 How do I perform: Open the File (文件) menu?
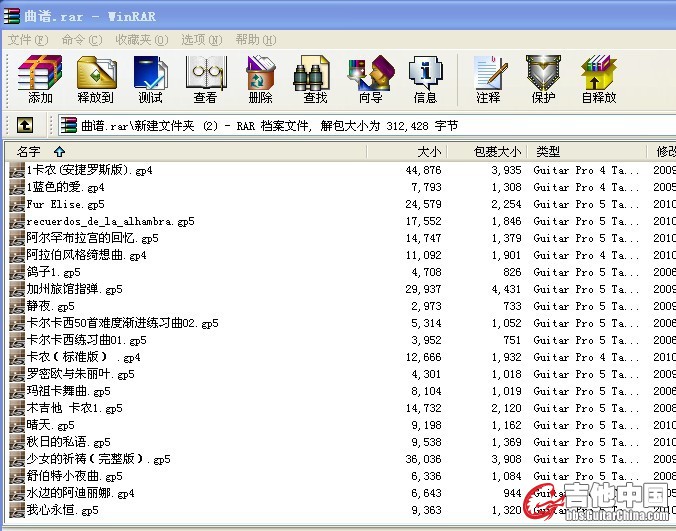click(27, 40)
